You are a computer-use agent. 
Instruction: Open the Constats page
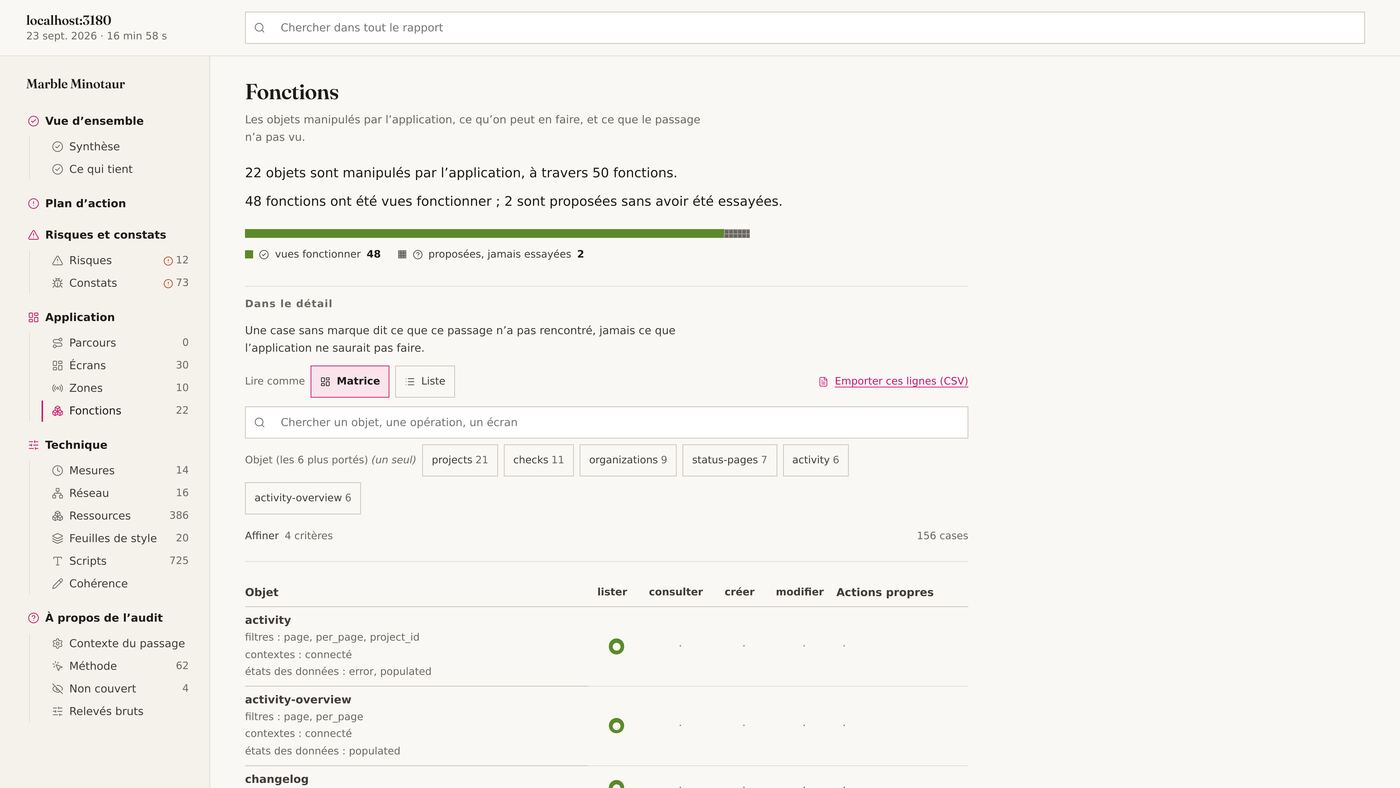(93, 283)
